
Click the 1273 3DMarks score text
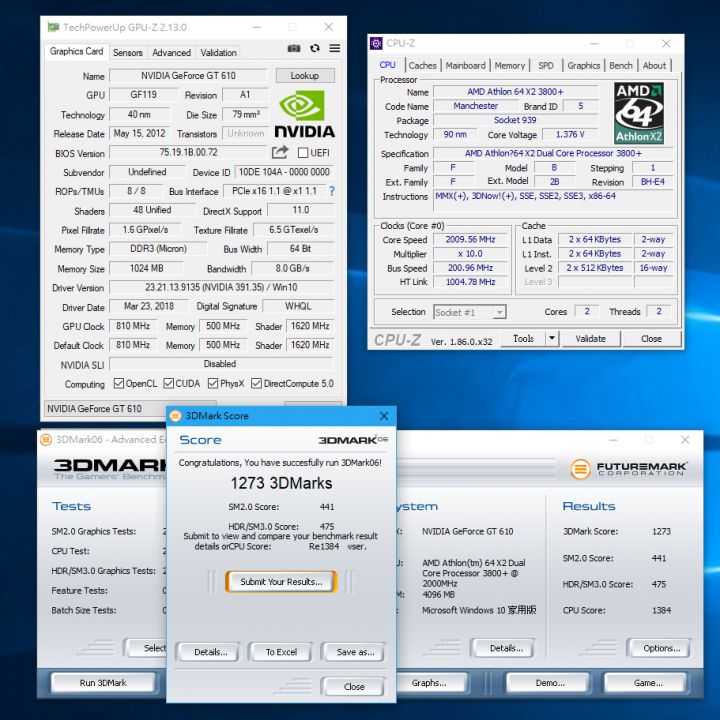pyautogui.click(x=281, y=483)
